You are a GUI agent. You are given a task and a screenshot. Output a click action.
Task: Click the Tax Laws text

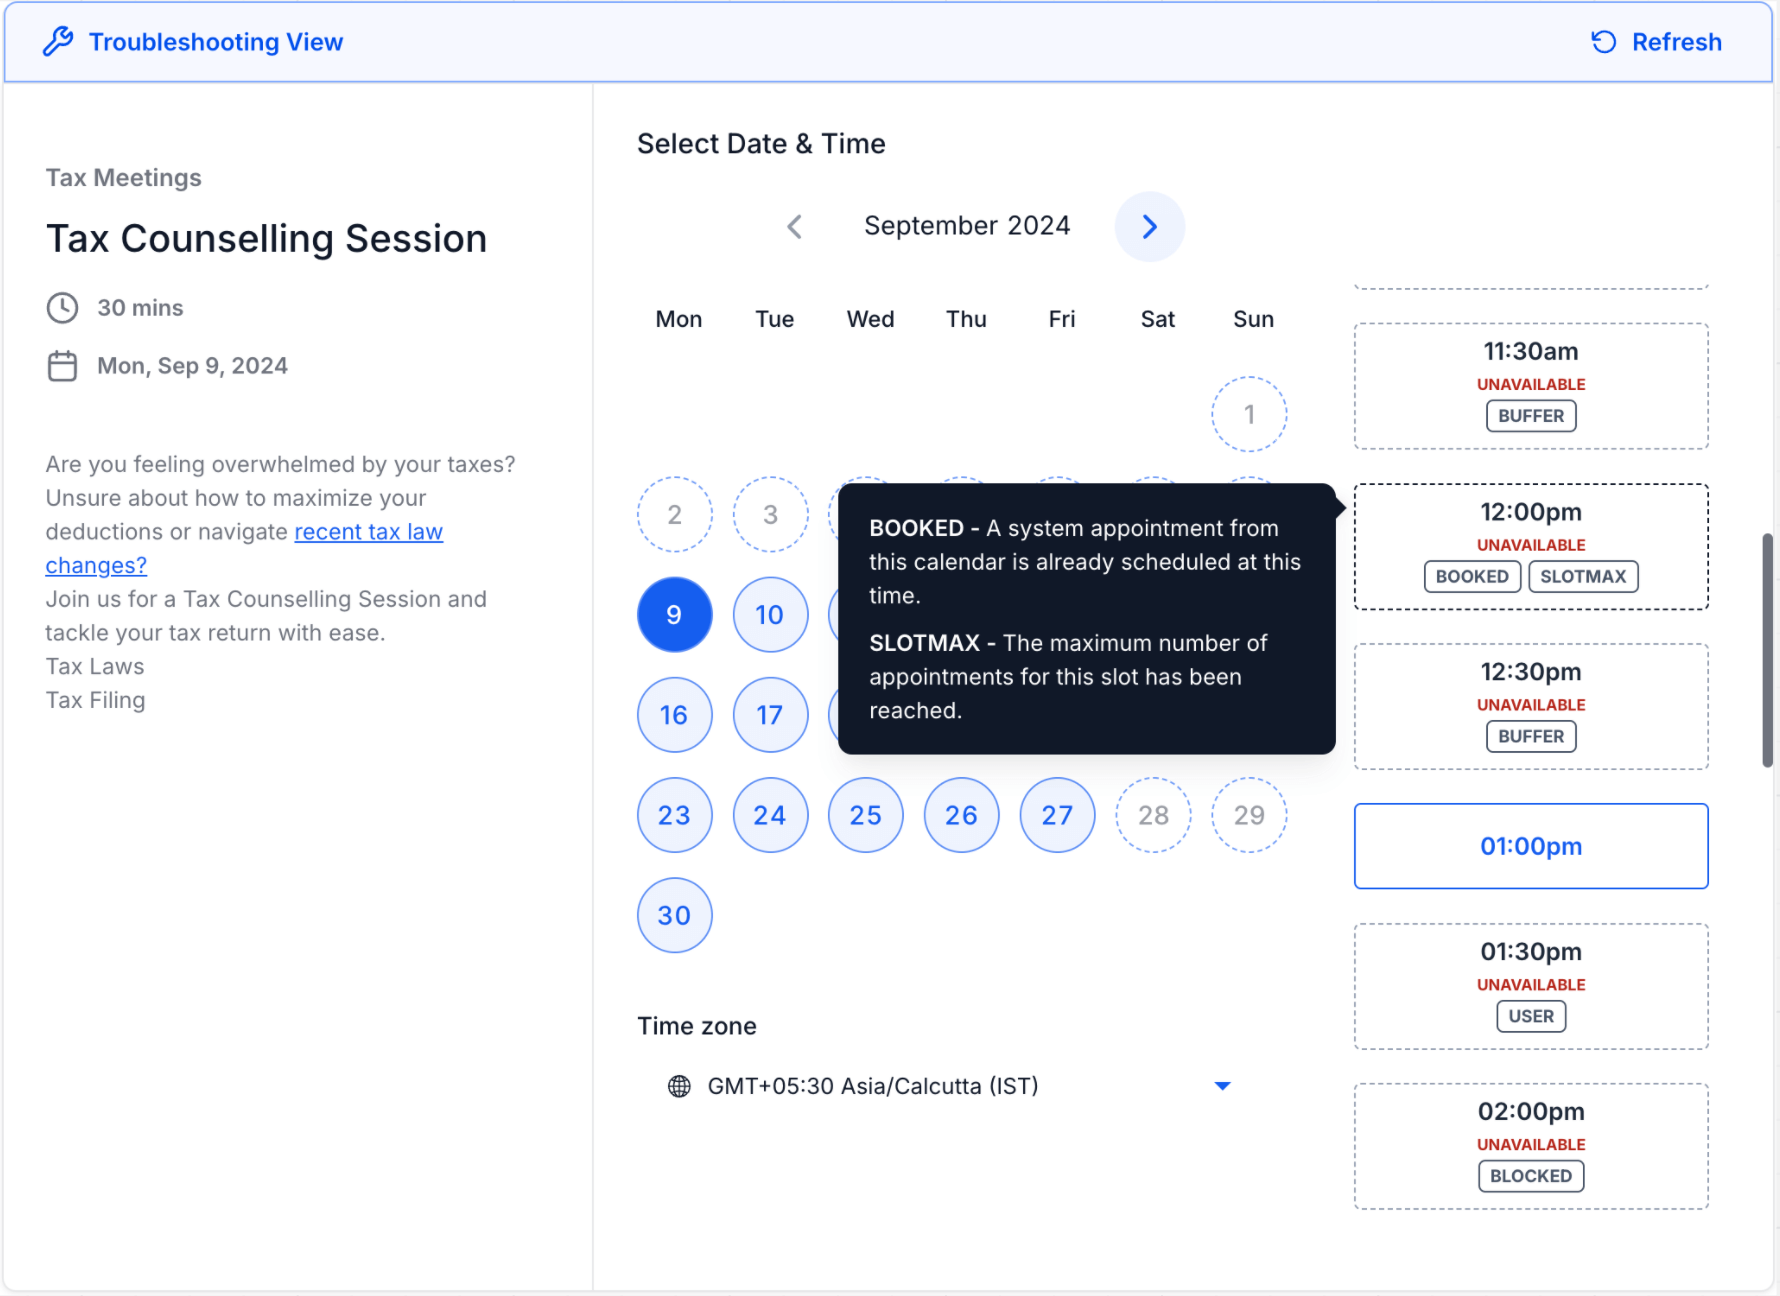(95, 667)
